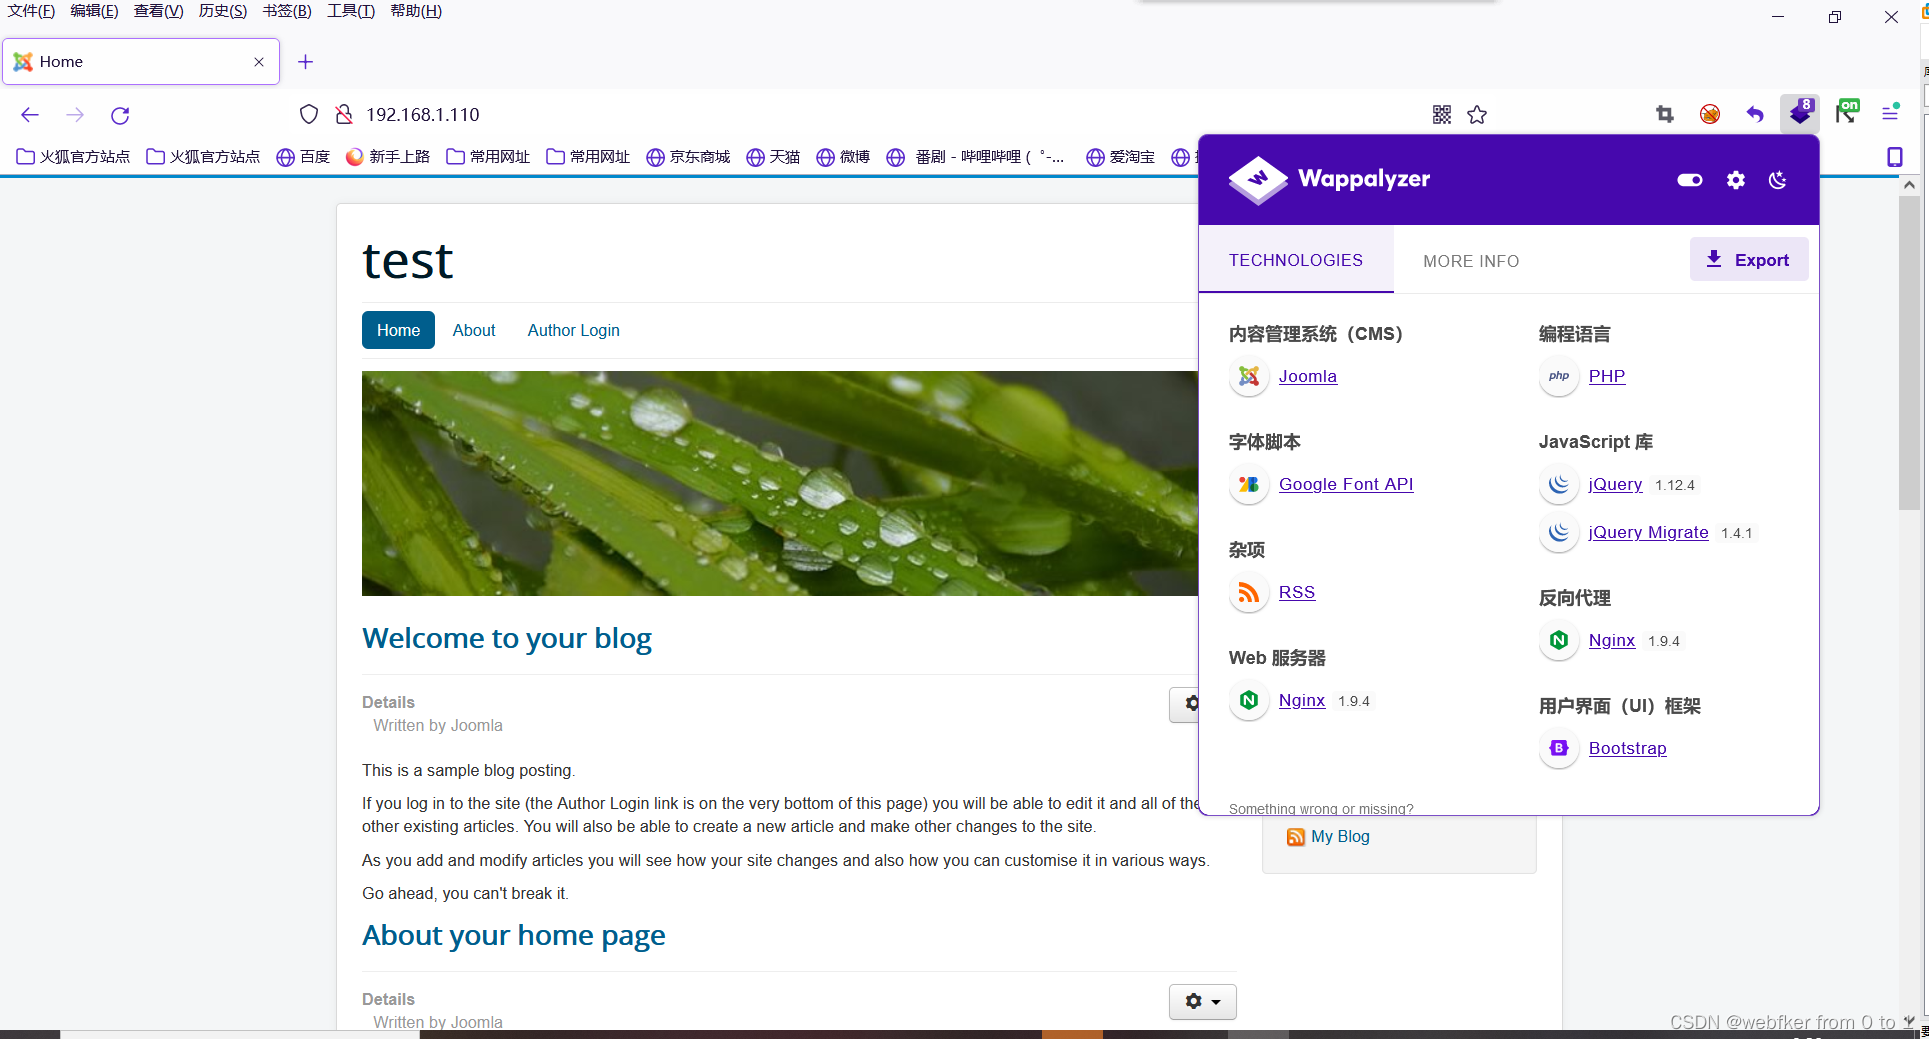Open a new browser tab

point(305,62)
